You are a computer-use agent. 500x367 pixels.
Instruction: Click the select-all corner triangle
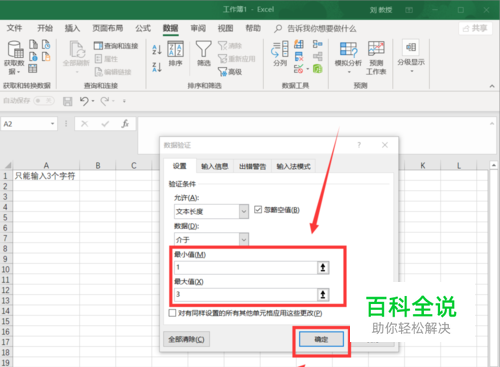[7, 165]
